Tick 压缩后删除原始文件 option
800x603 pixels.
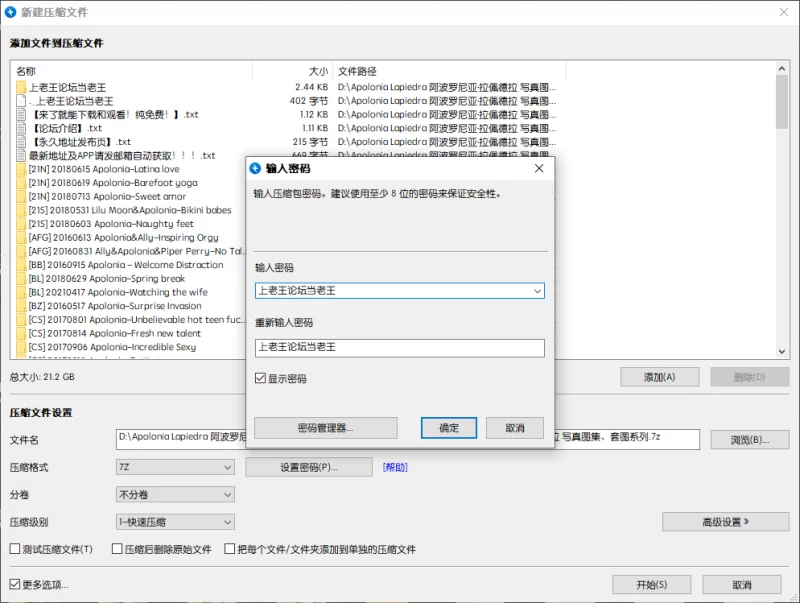(117, 549)
